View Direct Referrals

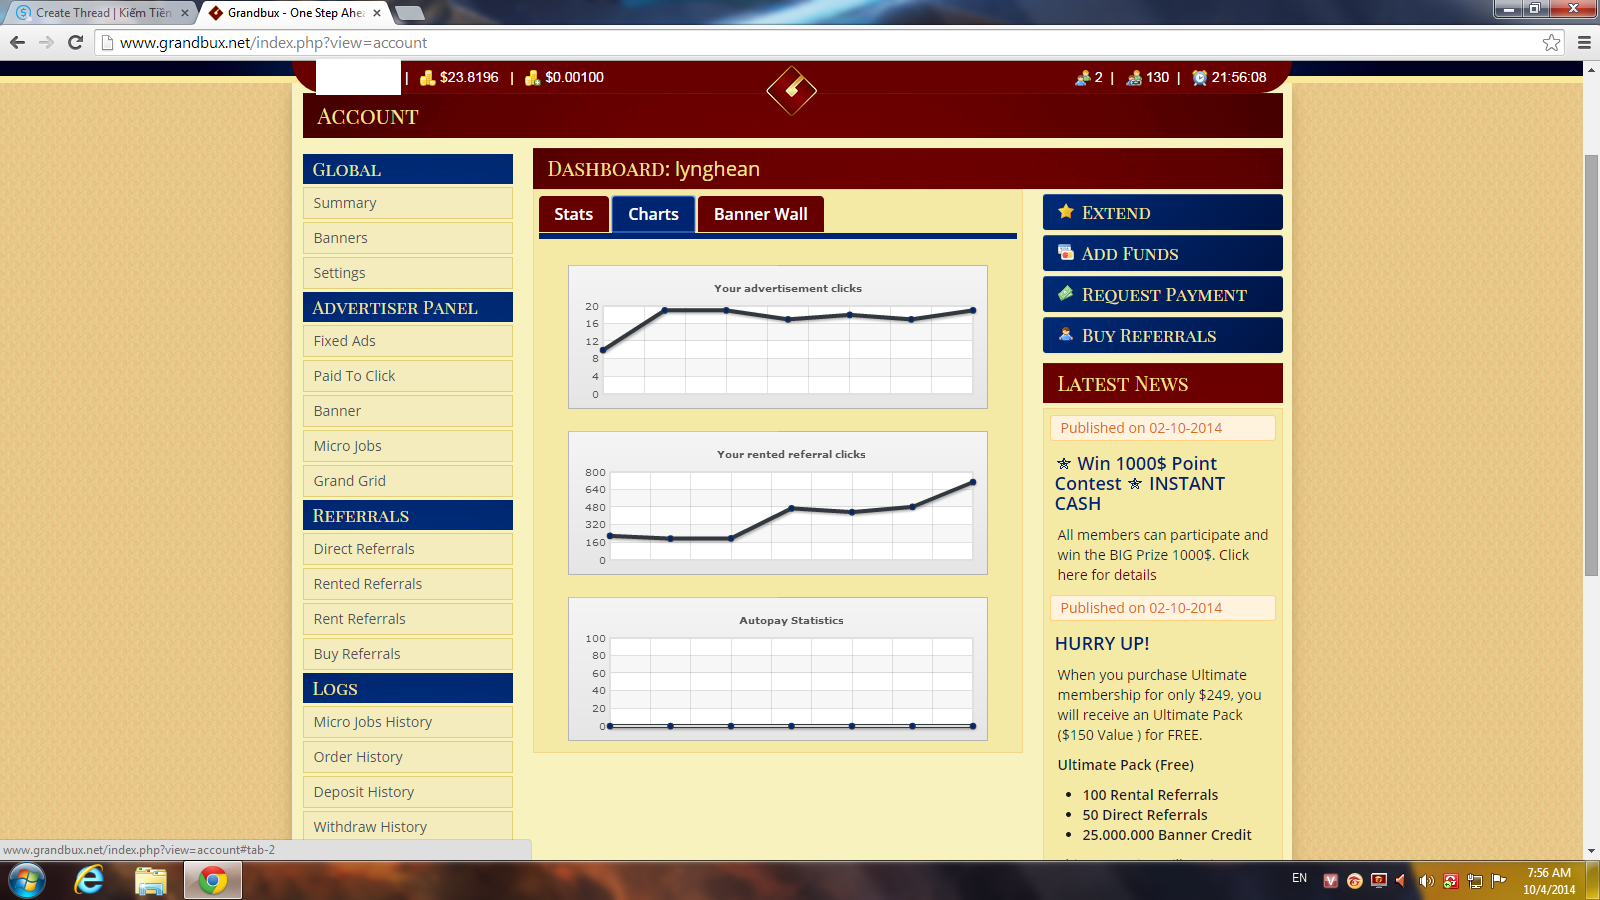click(x=408, y=549)
